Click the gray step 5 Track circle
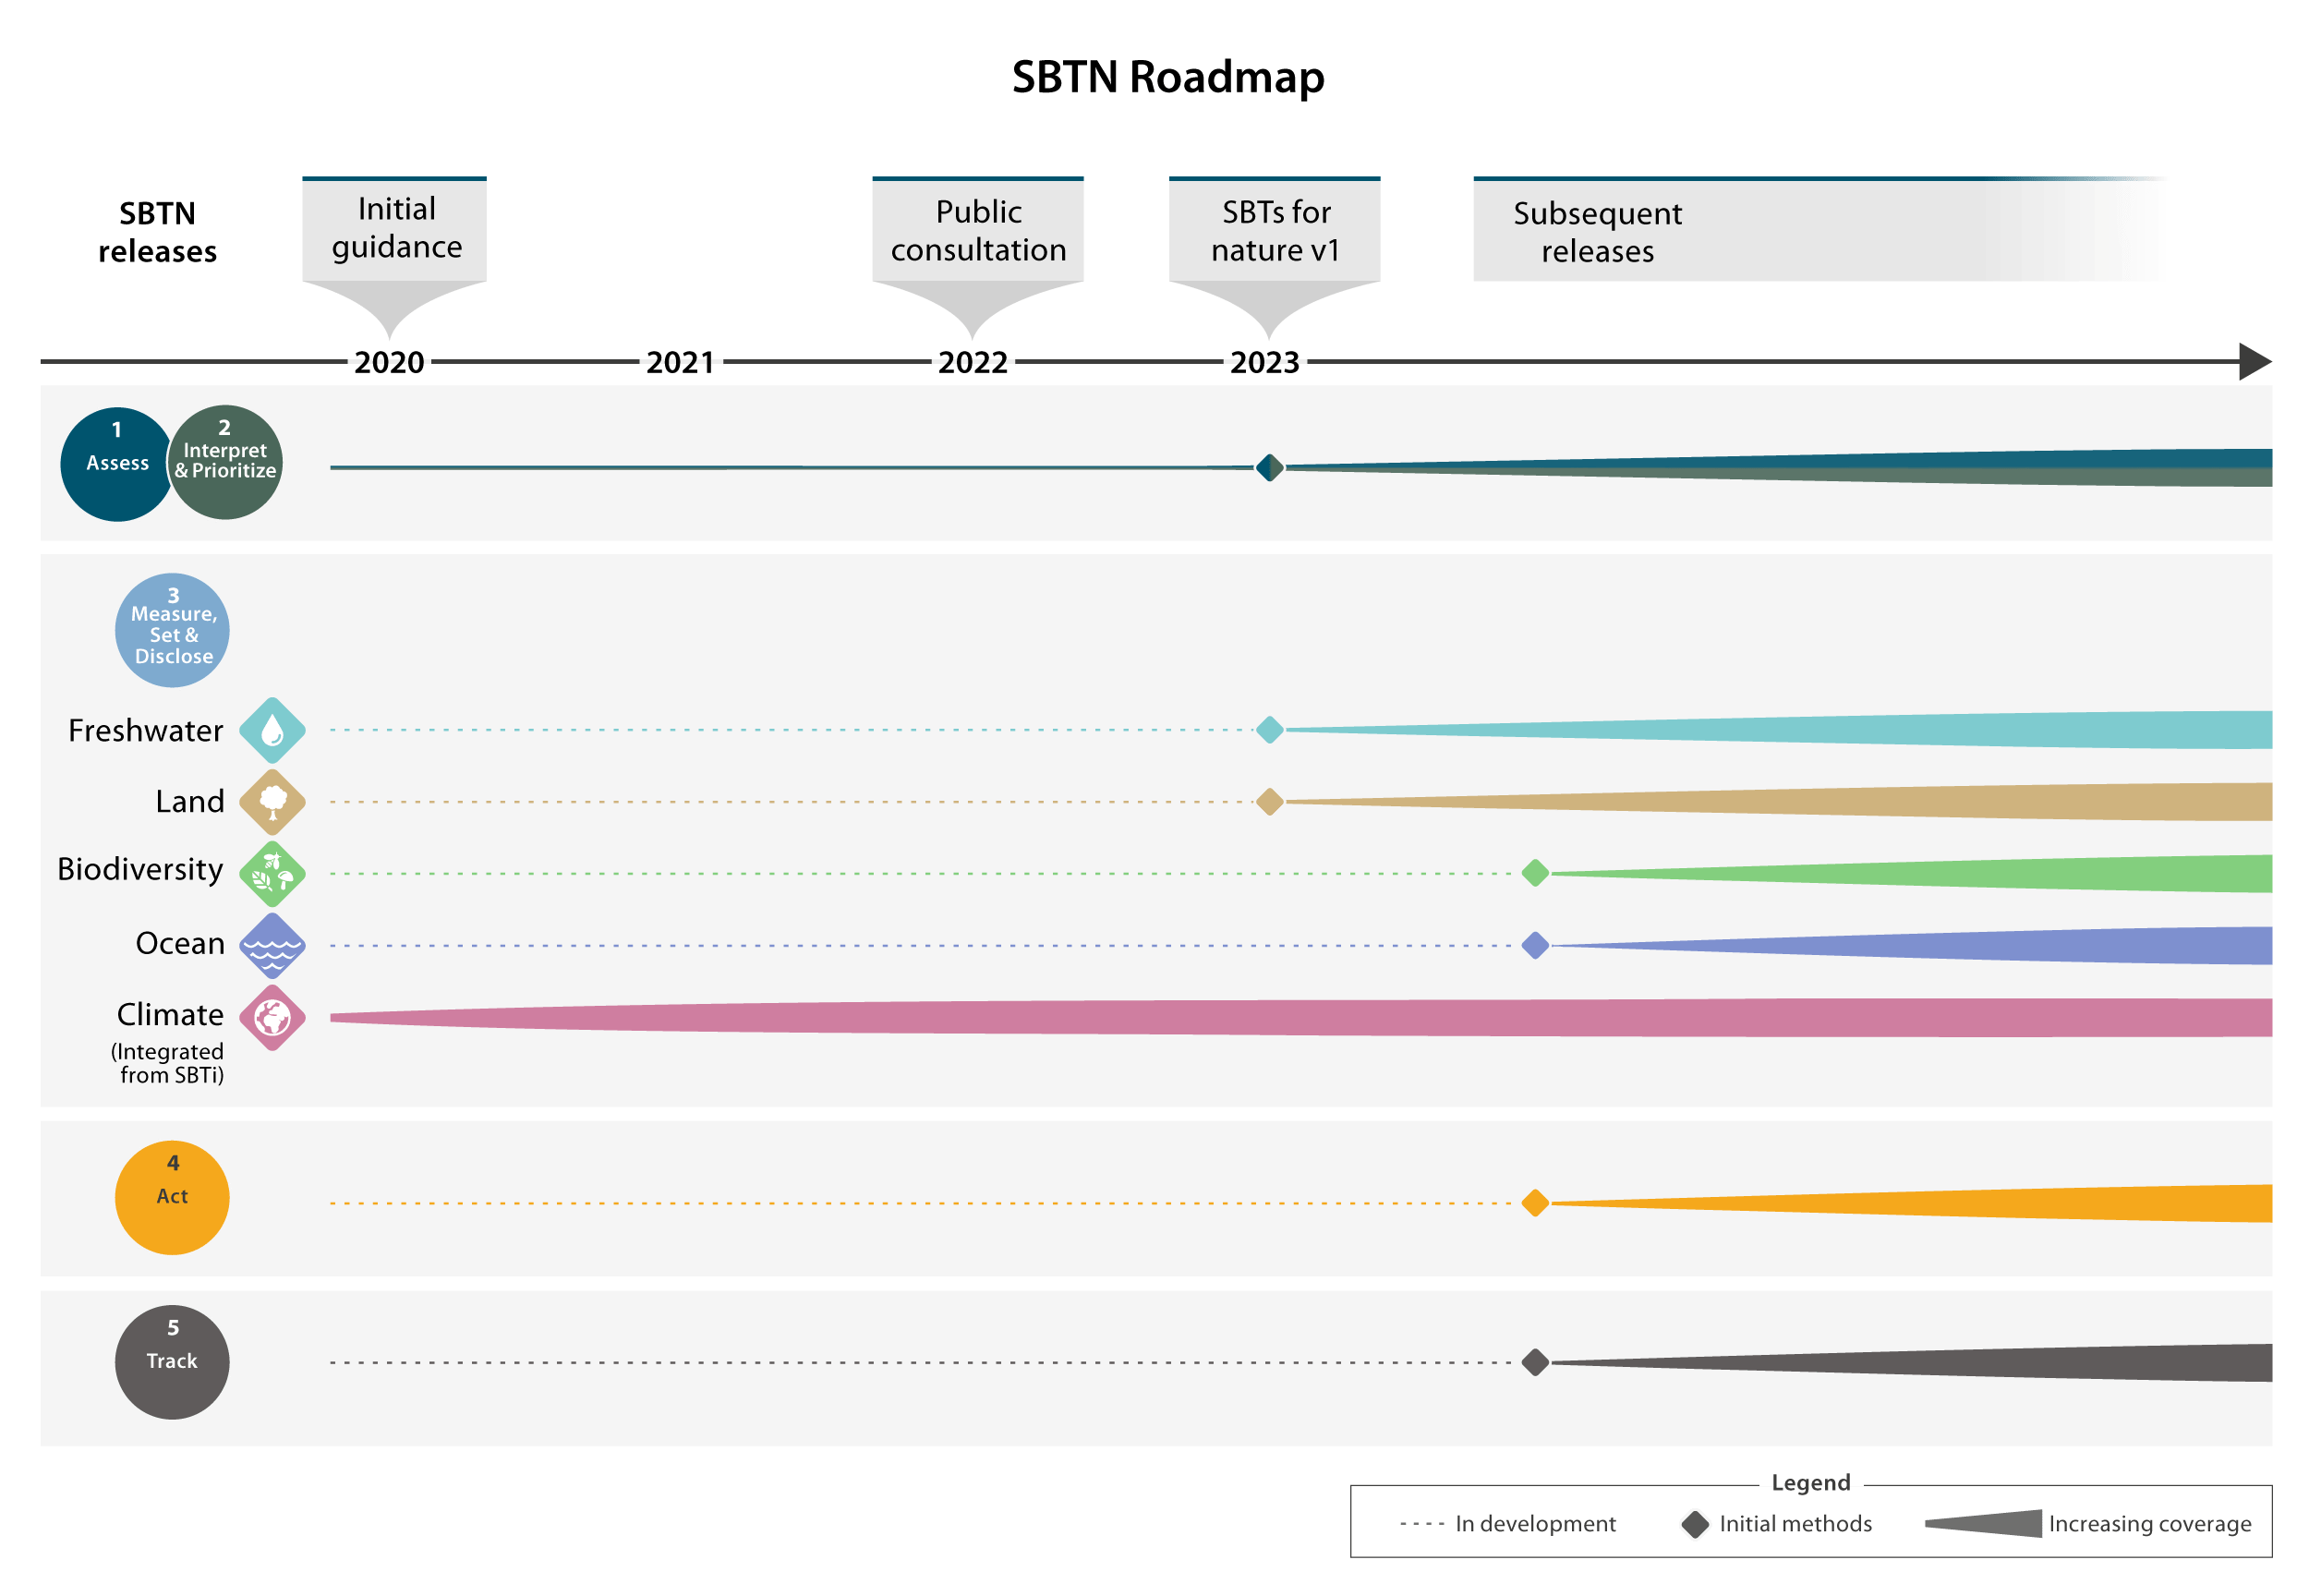The width and height of the screenshot is (2309, 1596). [172, 1362]
